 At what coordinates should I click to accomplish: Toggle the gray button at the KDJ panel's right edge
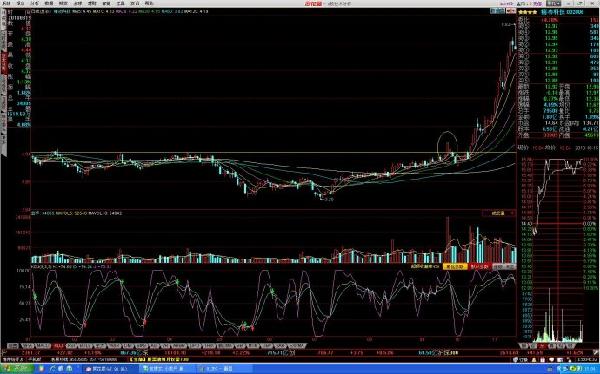pyautogui.click(x=504, y=266)
